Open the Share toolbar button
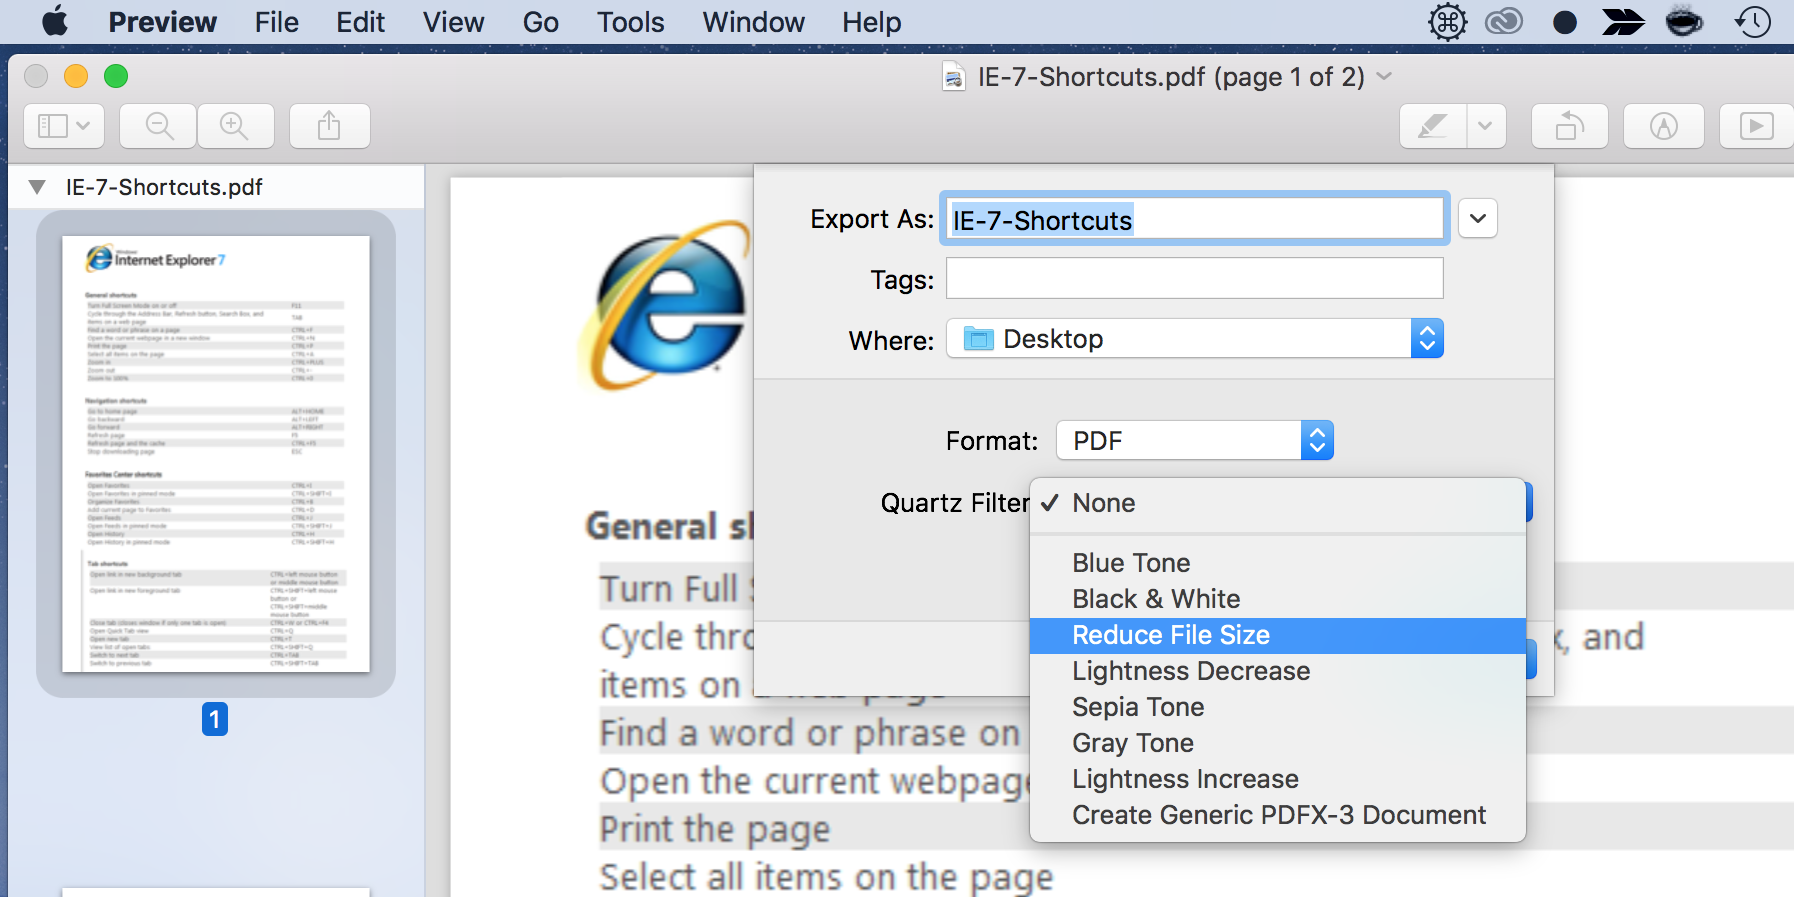This screenshot has height=897, width=1794. point(329,126)
